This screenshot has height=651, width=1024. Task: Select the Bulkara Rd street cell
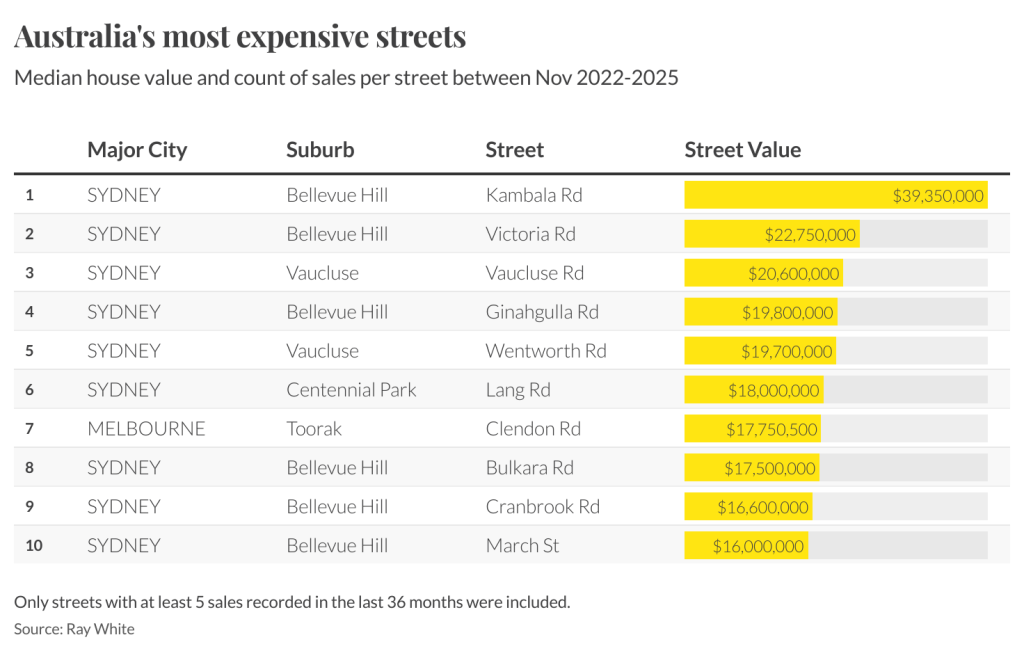[529, 468]
